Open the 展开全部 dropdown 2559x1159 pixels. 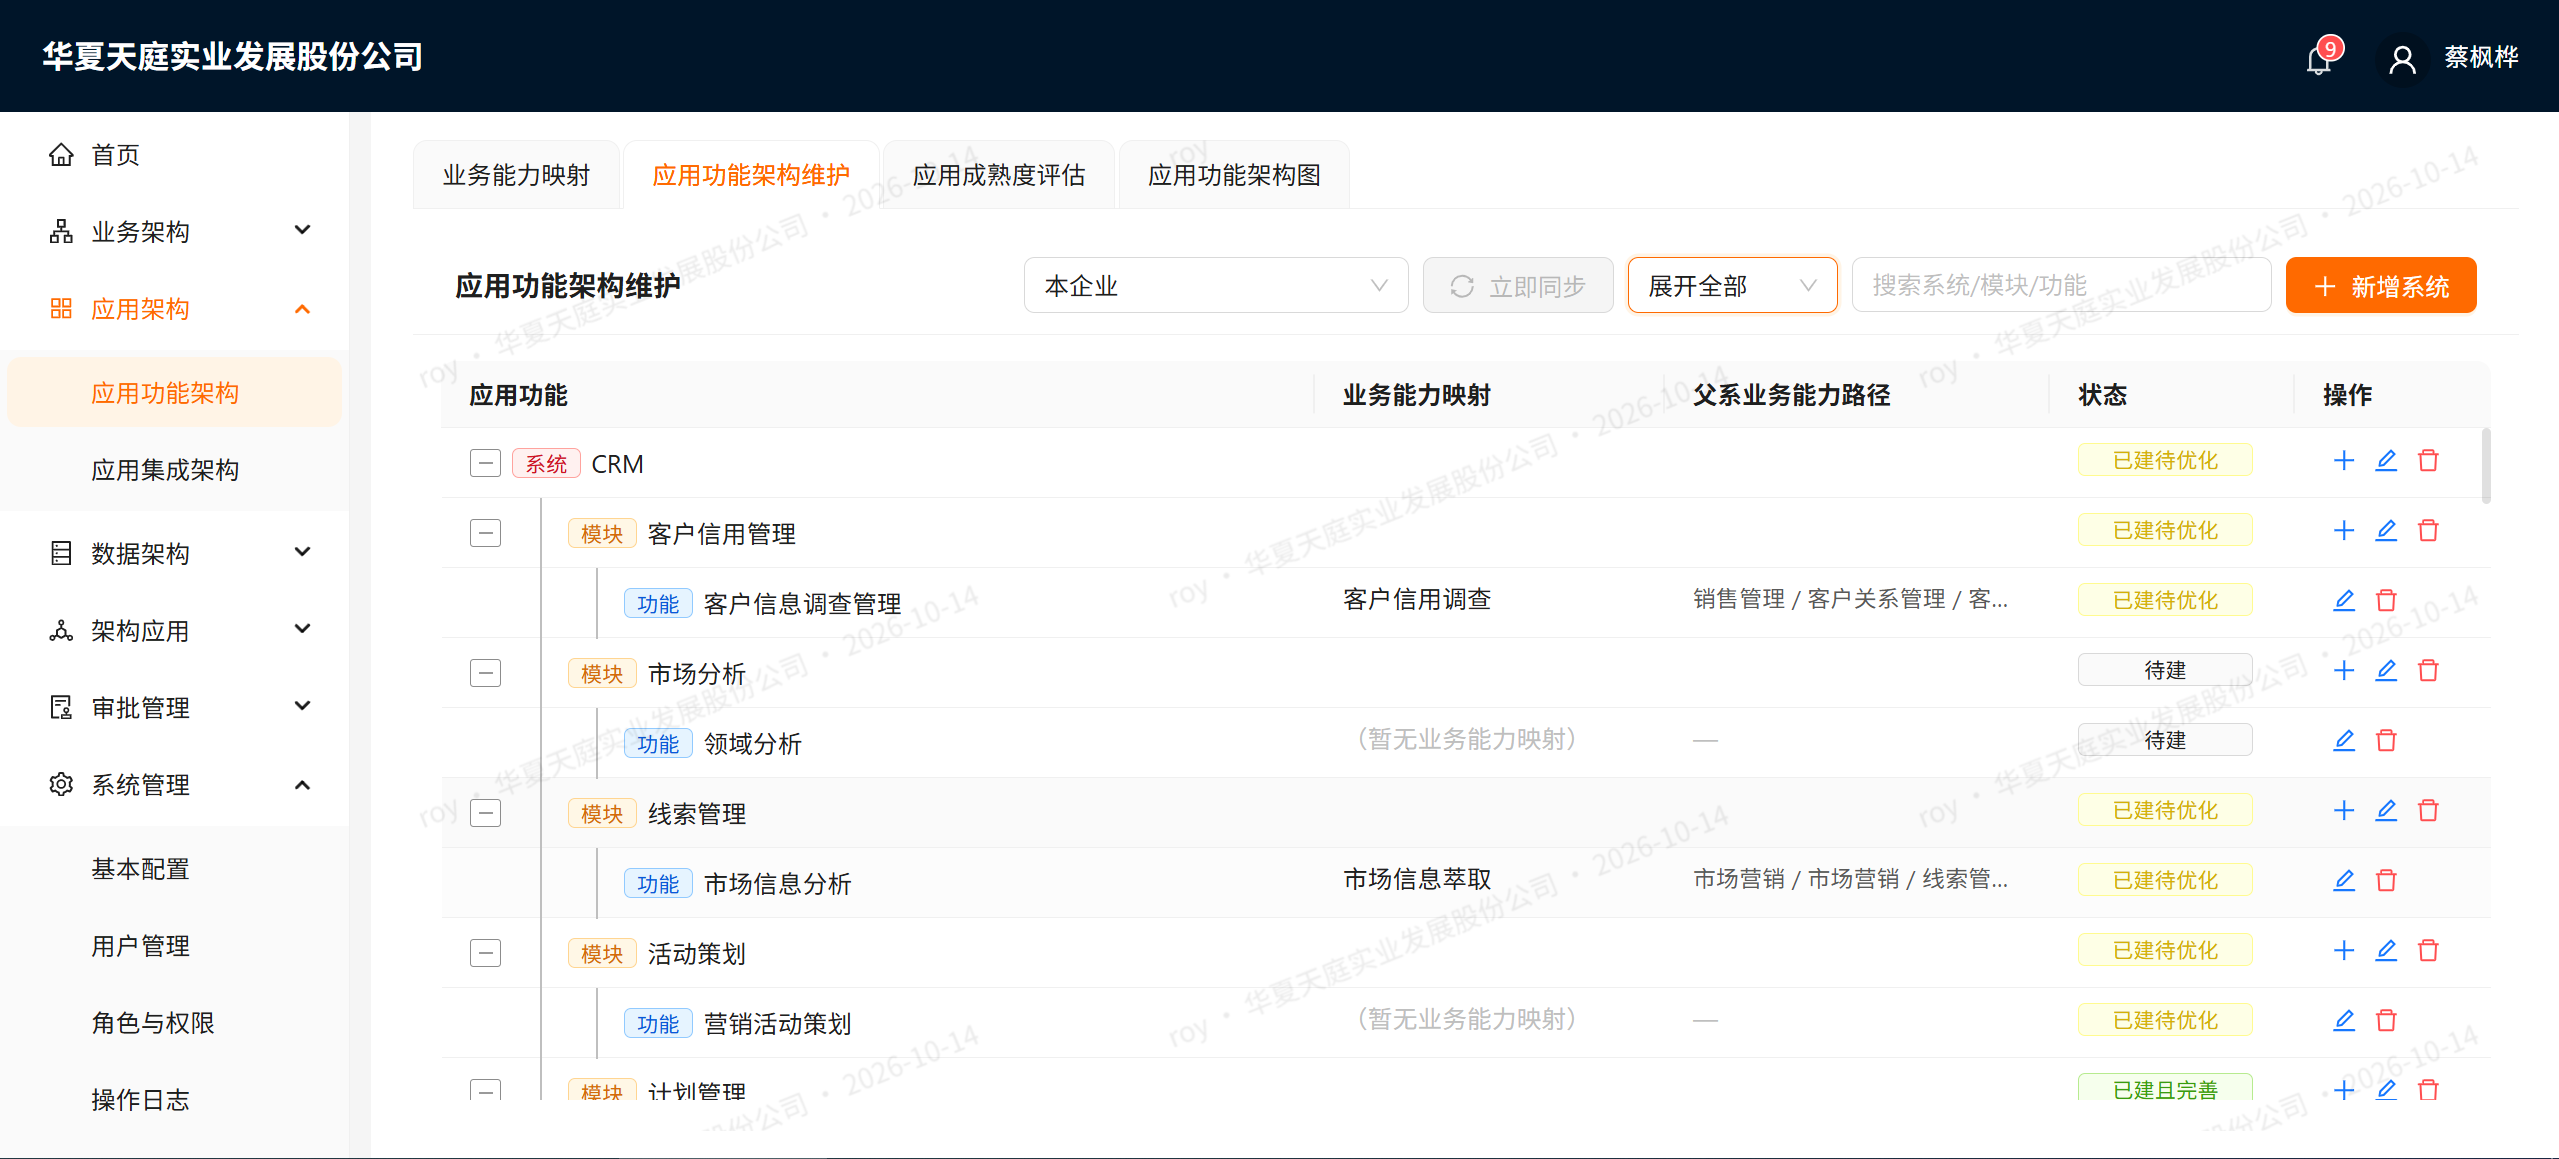point(1732,286)
